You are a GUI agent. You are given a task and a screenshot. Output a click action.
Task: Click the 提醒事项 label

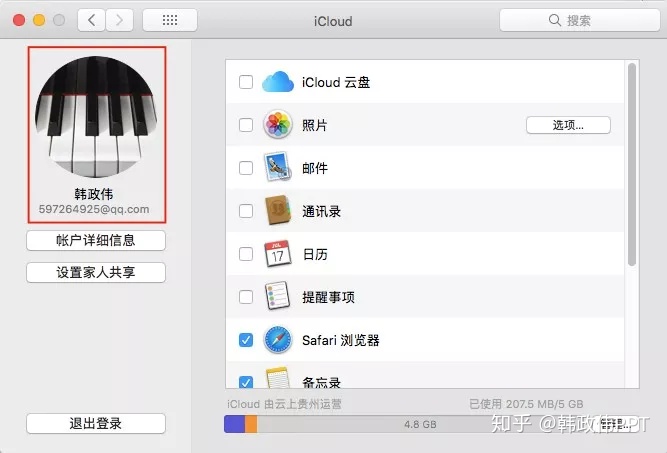click(x=328, y=297)
